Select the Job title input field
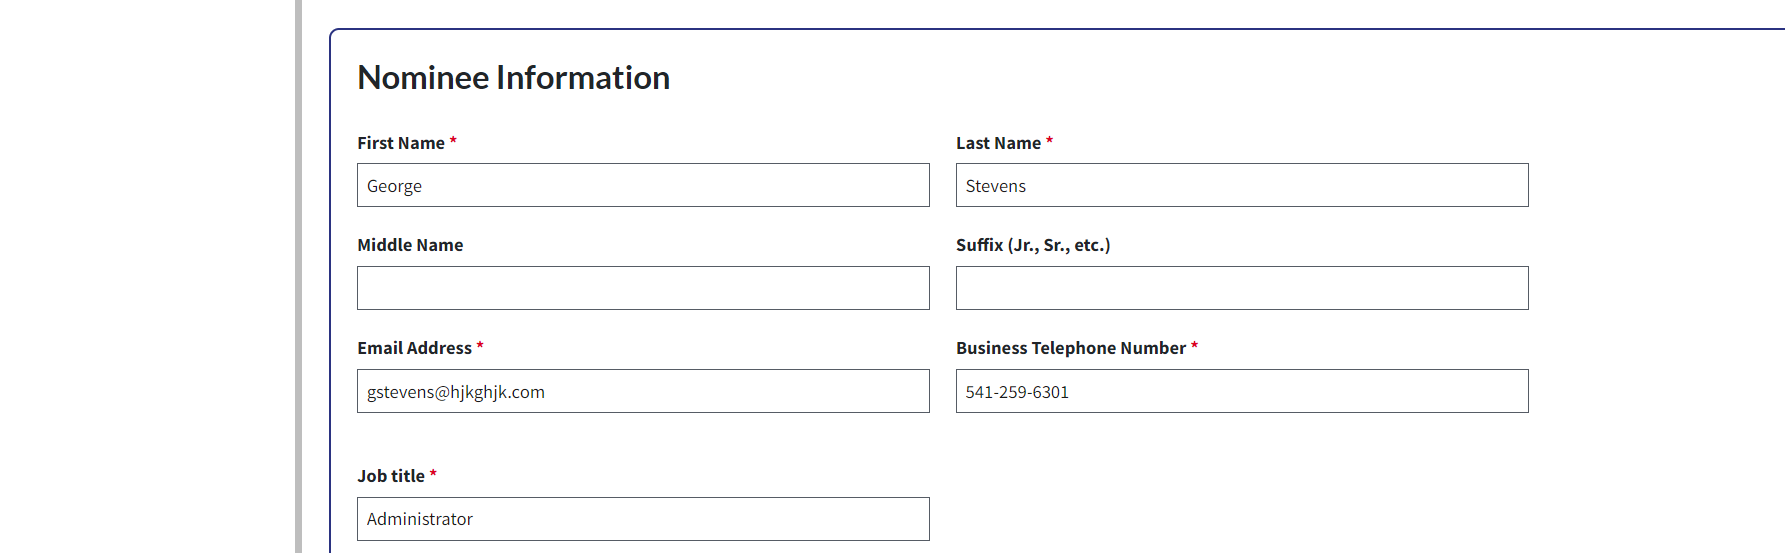The image size is (1785, 553). [643, 519]
